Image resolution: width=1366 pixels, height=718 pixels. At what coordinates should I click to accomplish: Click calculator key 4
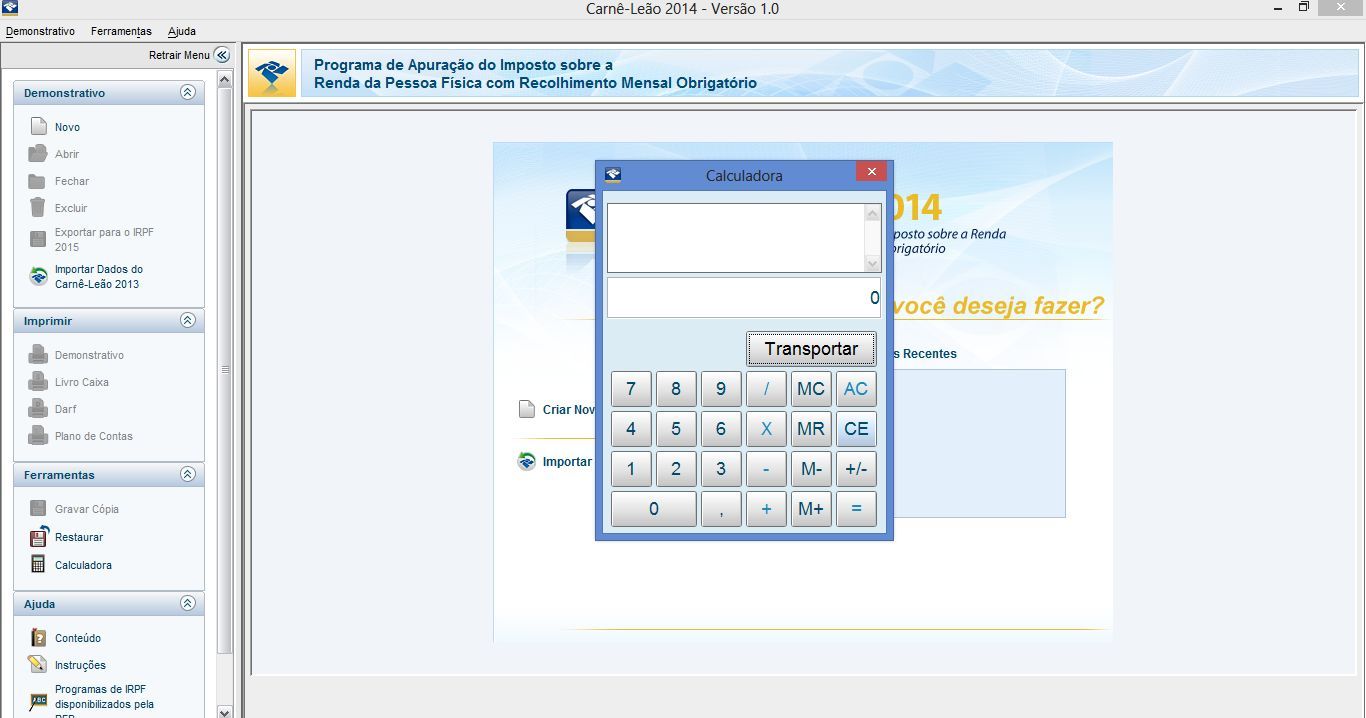point(631,429)
